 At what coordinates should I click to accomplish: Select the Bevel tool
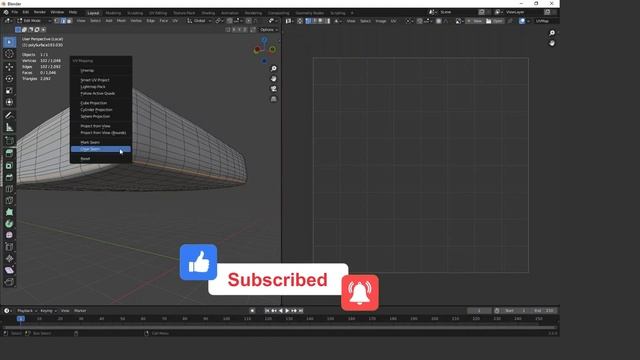point(9,177)
